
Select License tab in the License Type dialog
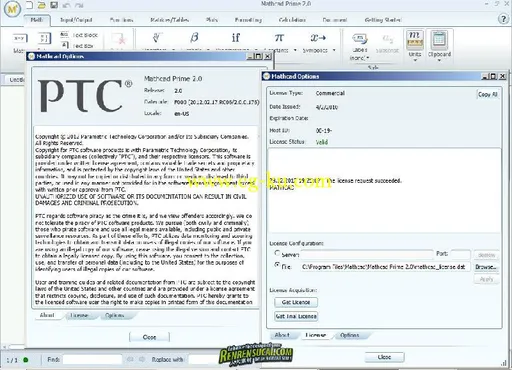(x=315, y=335)
